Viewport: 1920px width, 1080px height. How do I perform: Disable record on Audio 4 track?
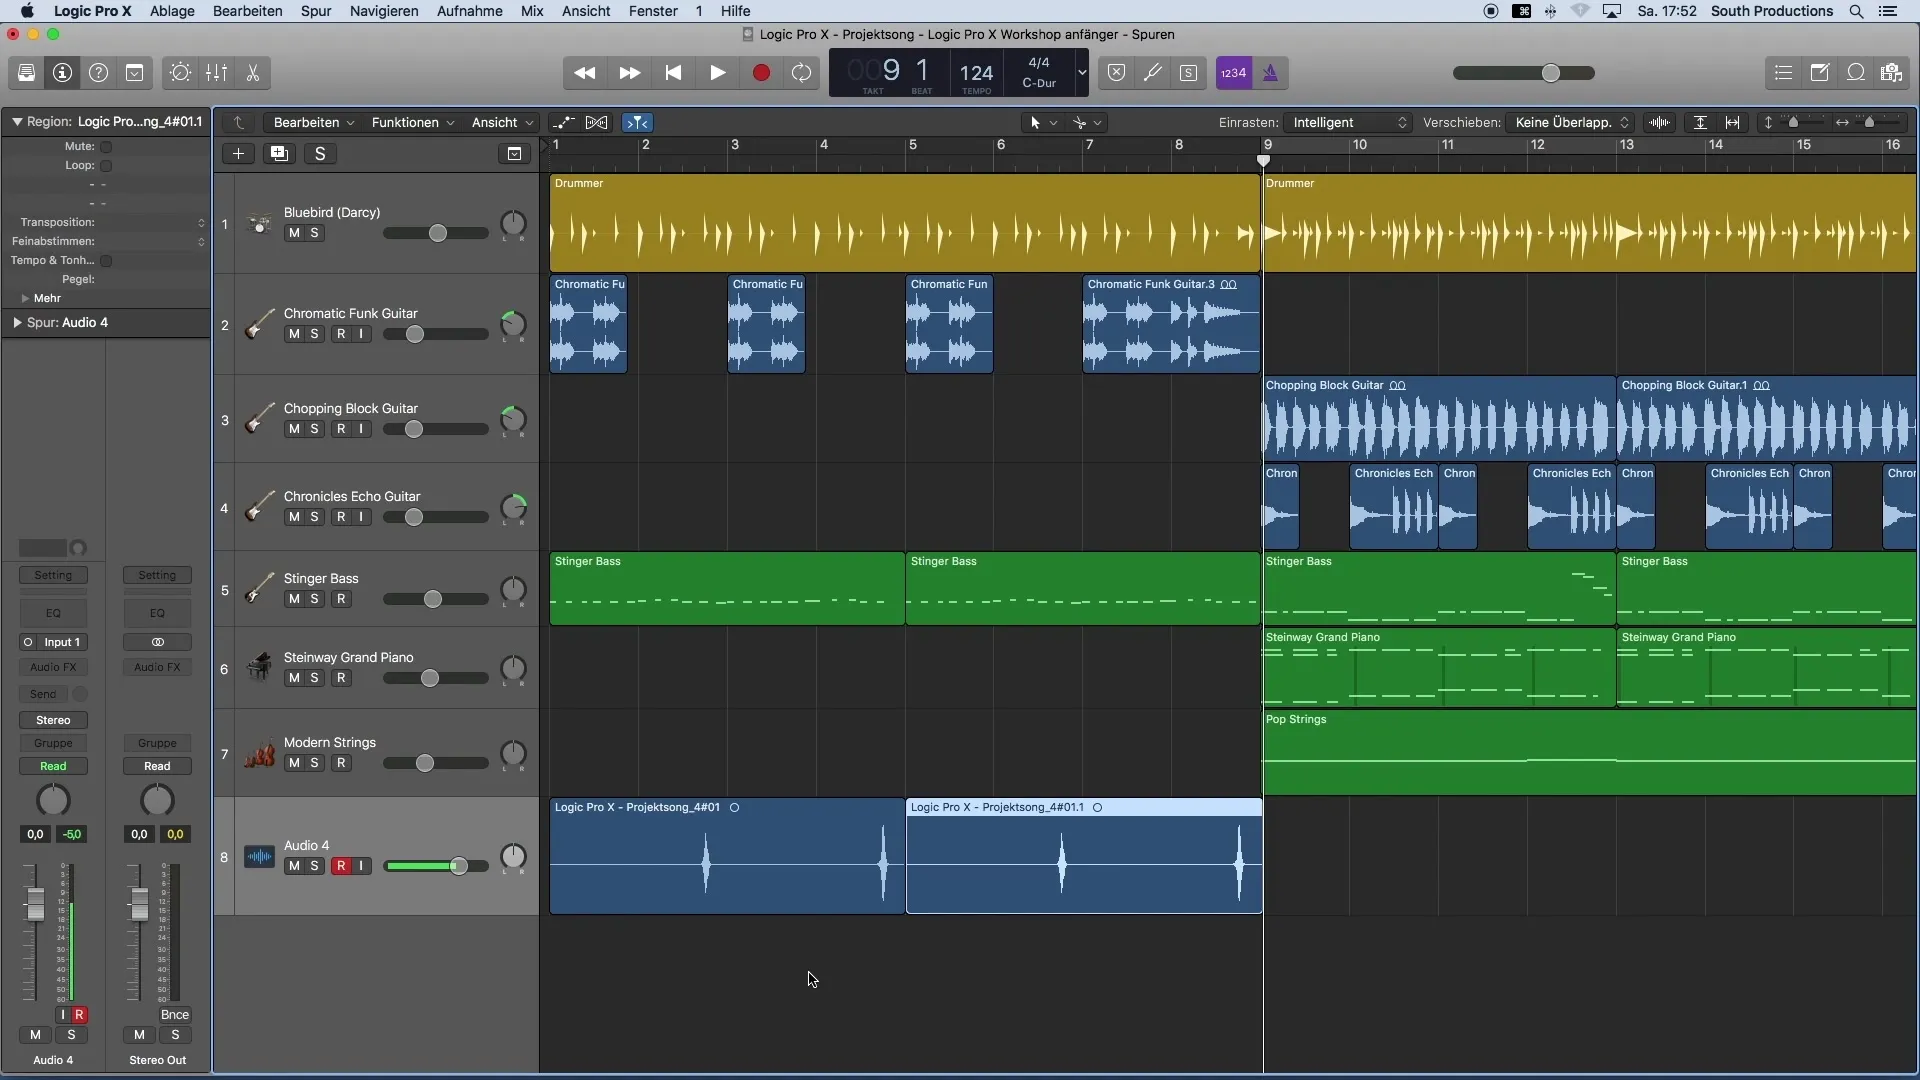tap(341, 866)
